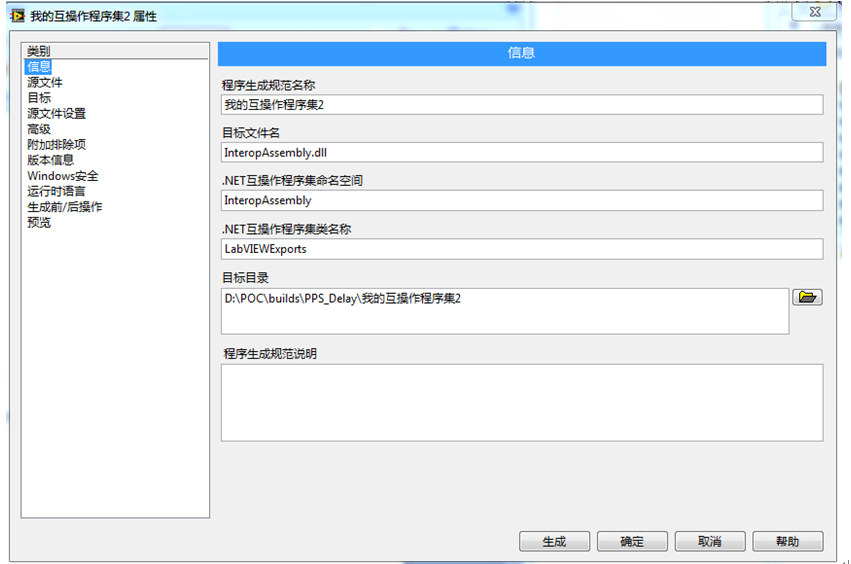Click the .NET互操作程序集命名空间 label
Image resolution: width=851 pixels, height=564 pixels.
click(x=292, y=181)
